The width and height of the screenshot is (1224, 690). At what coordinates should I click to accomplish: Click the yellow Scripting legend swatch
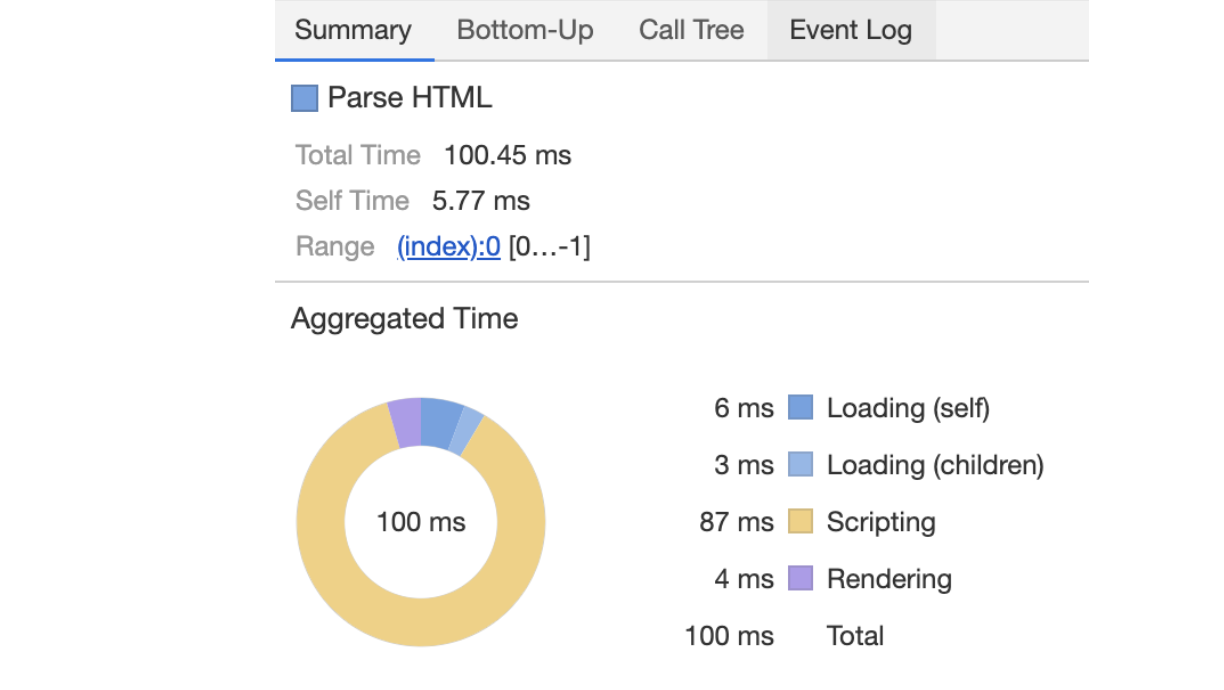coord(800,522)
